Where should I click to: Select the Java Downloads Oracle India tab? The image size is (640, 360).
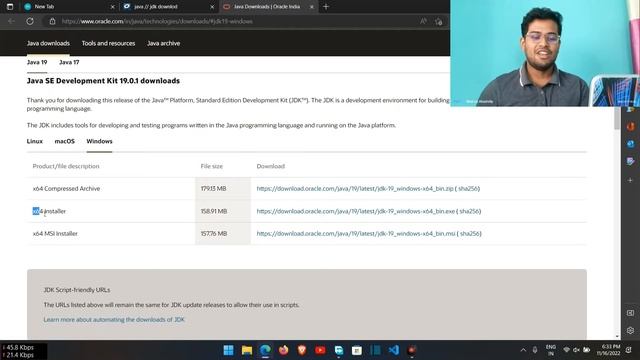tap(267, 7)
